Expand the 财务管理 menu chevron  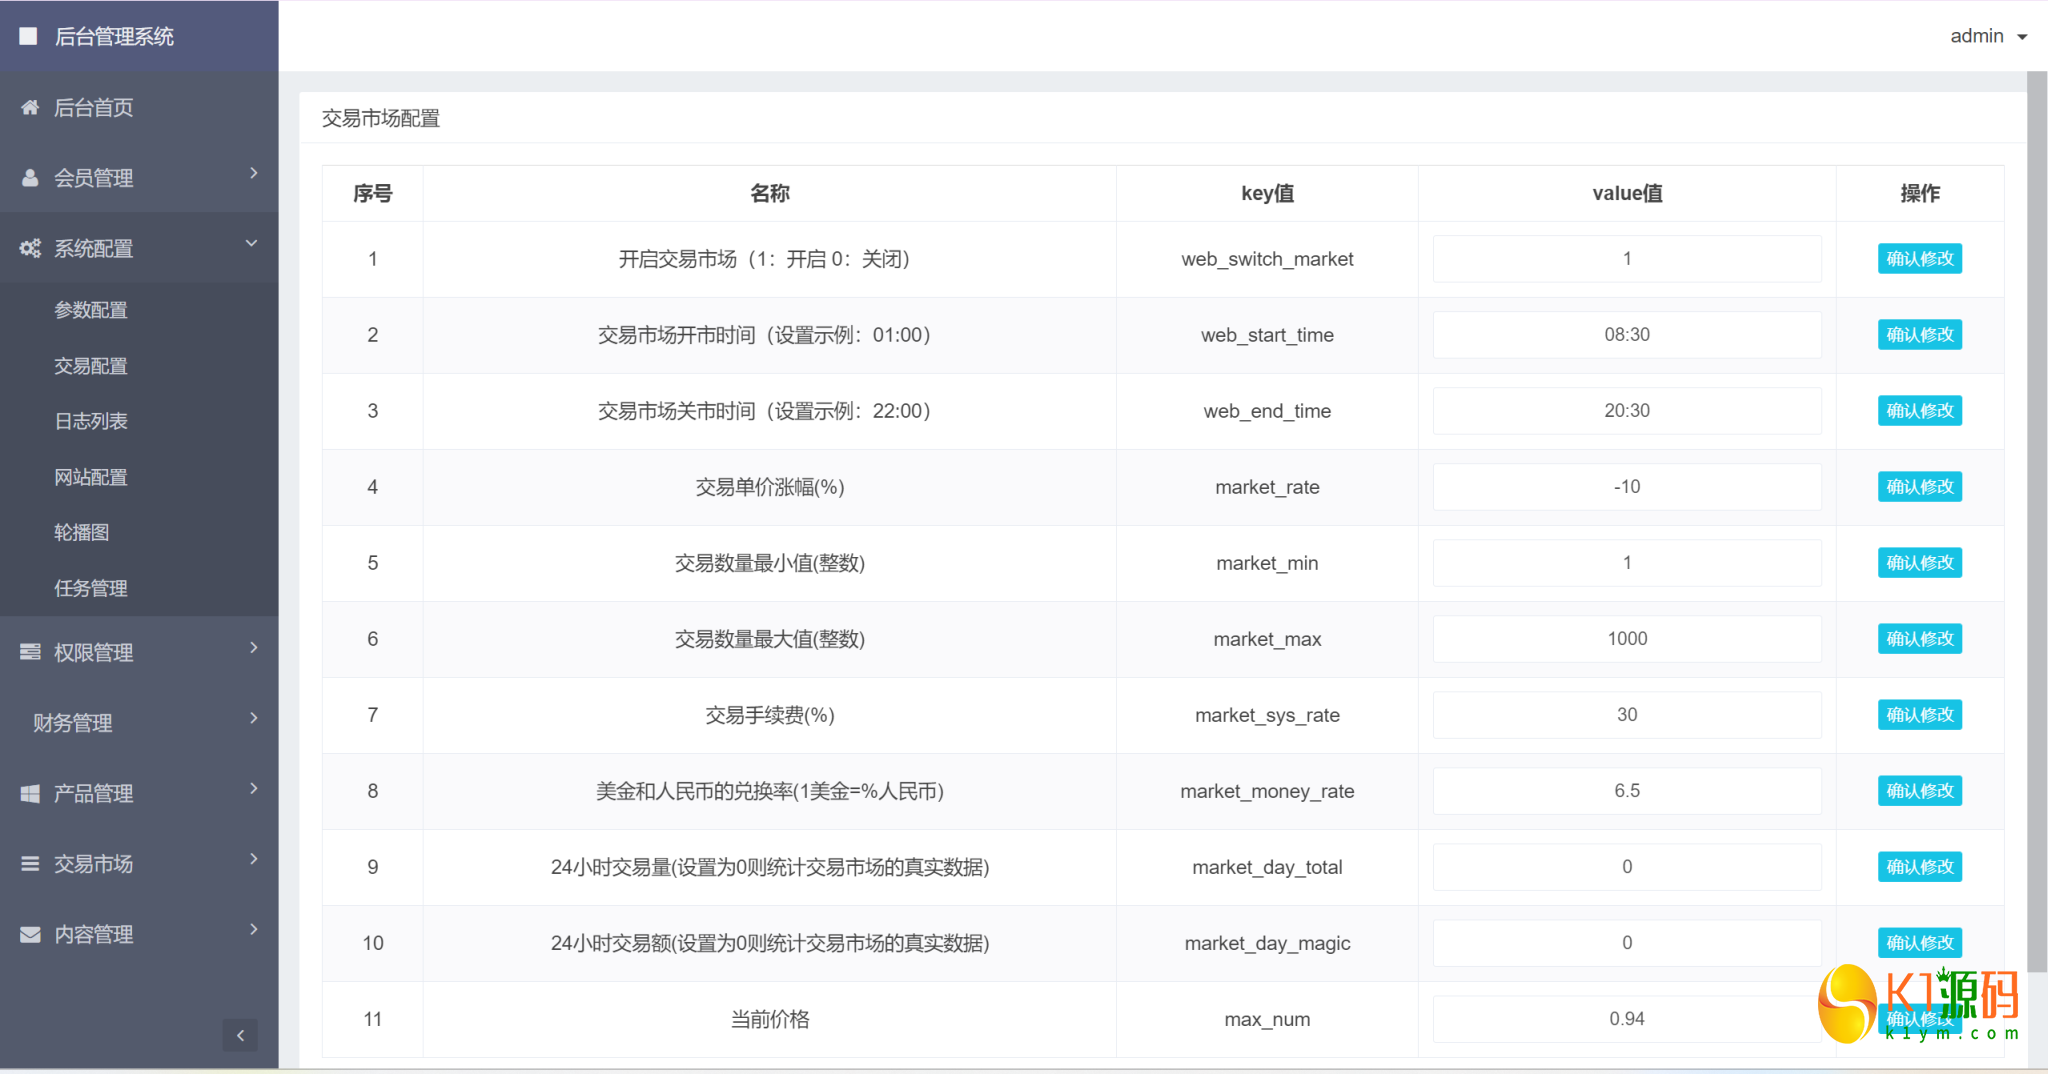(253, 718)
